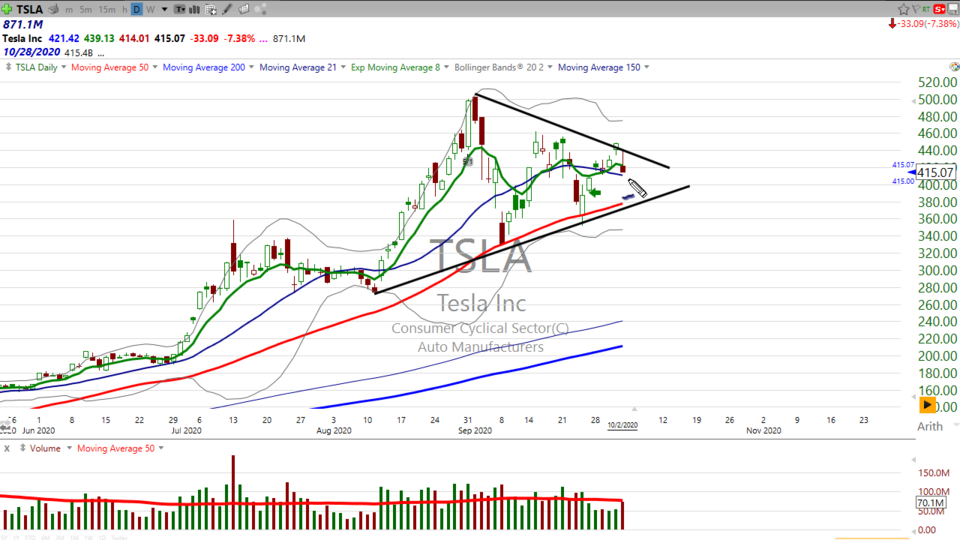Click the TSLA ticker symbol field
Screen dimensions: 960x540
pos(29,9)
